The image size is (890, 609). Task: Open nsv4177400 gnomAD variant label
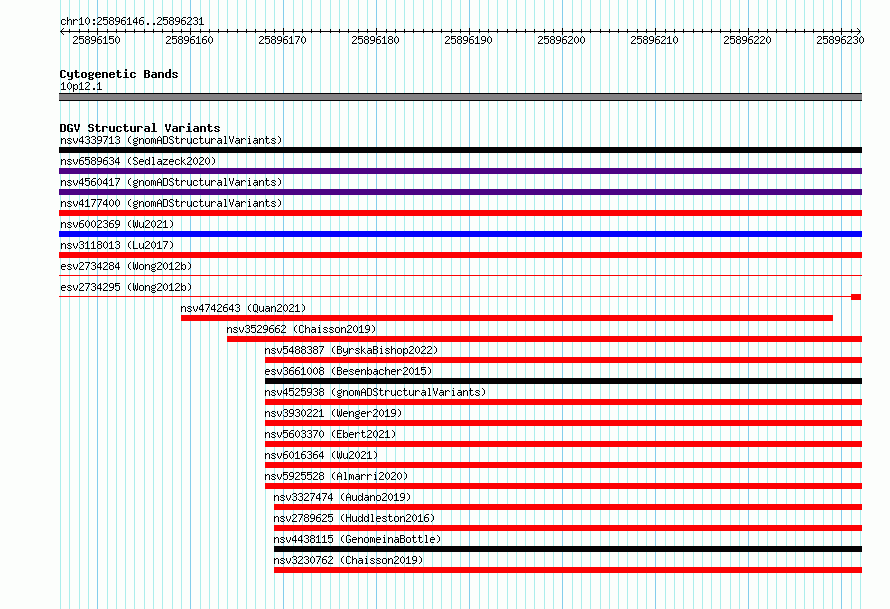coord(171,203)
